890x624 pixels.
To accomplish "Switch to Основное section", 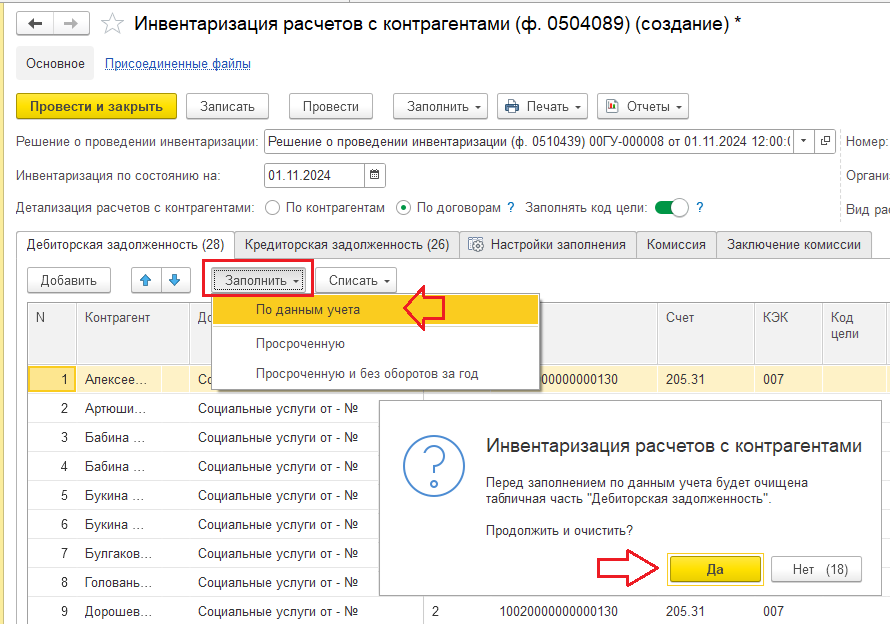I will [55, 64].
